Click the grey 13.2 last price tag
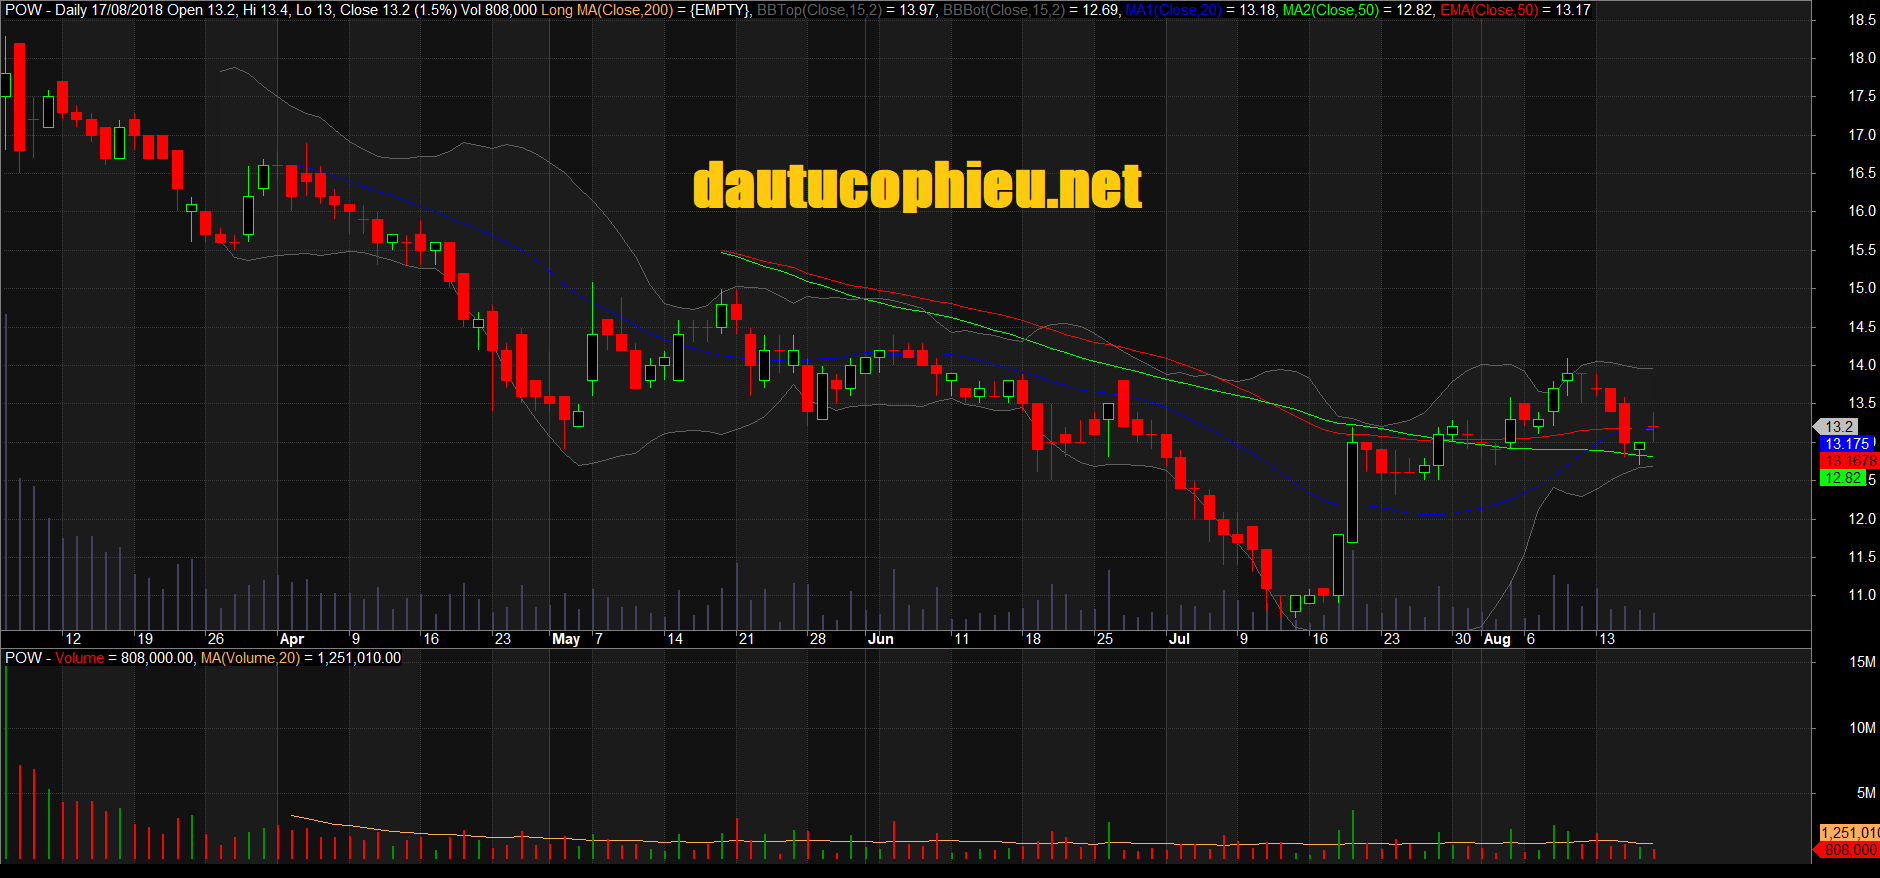Image resolution: width=1880 pixels, height=878 pixels. [x=1838, y=427]
